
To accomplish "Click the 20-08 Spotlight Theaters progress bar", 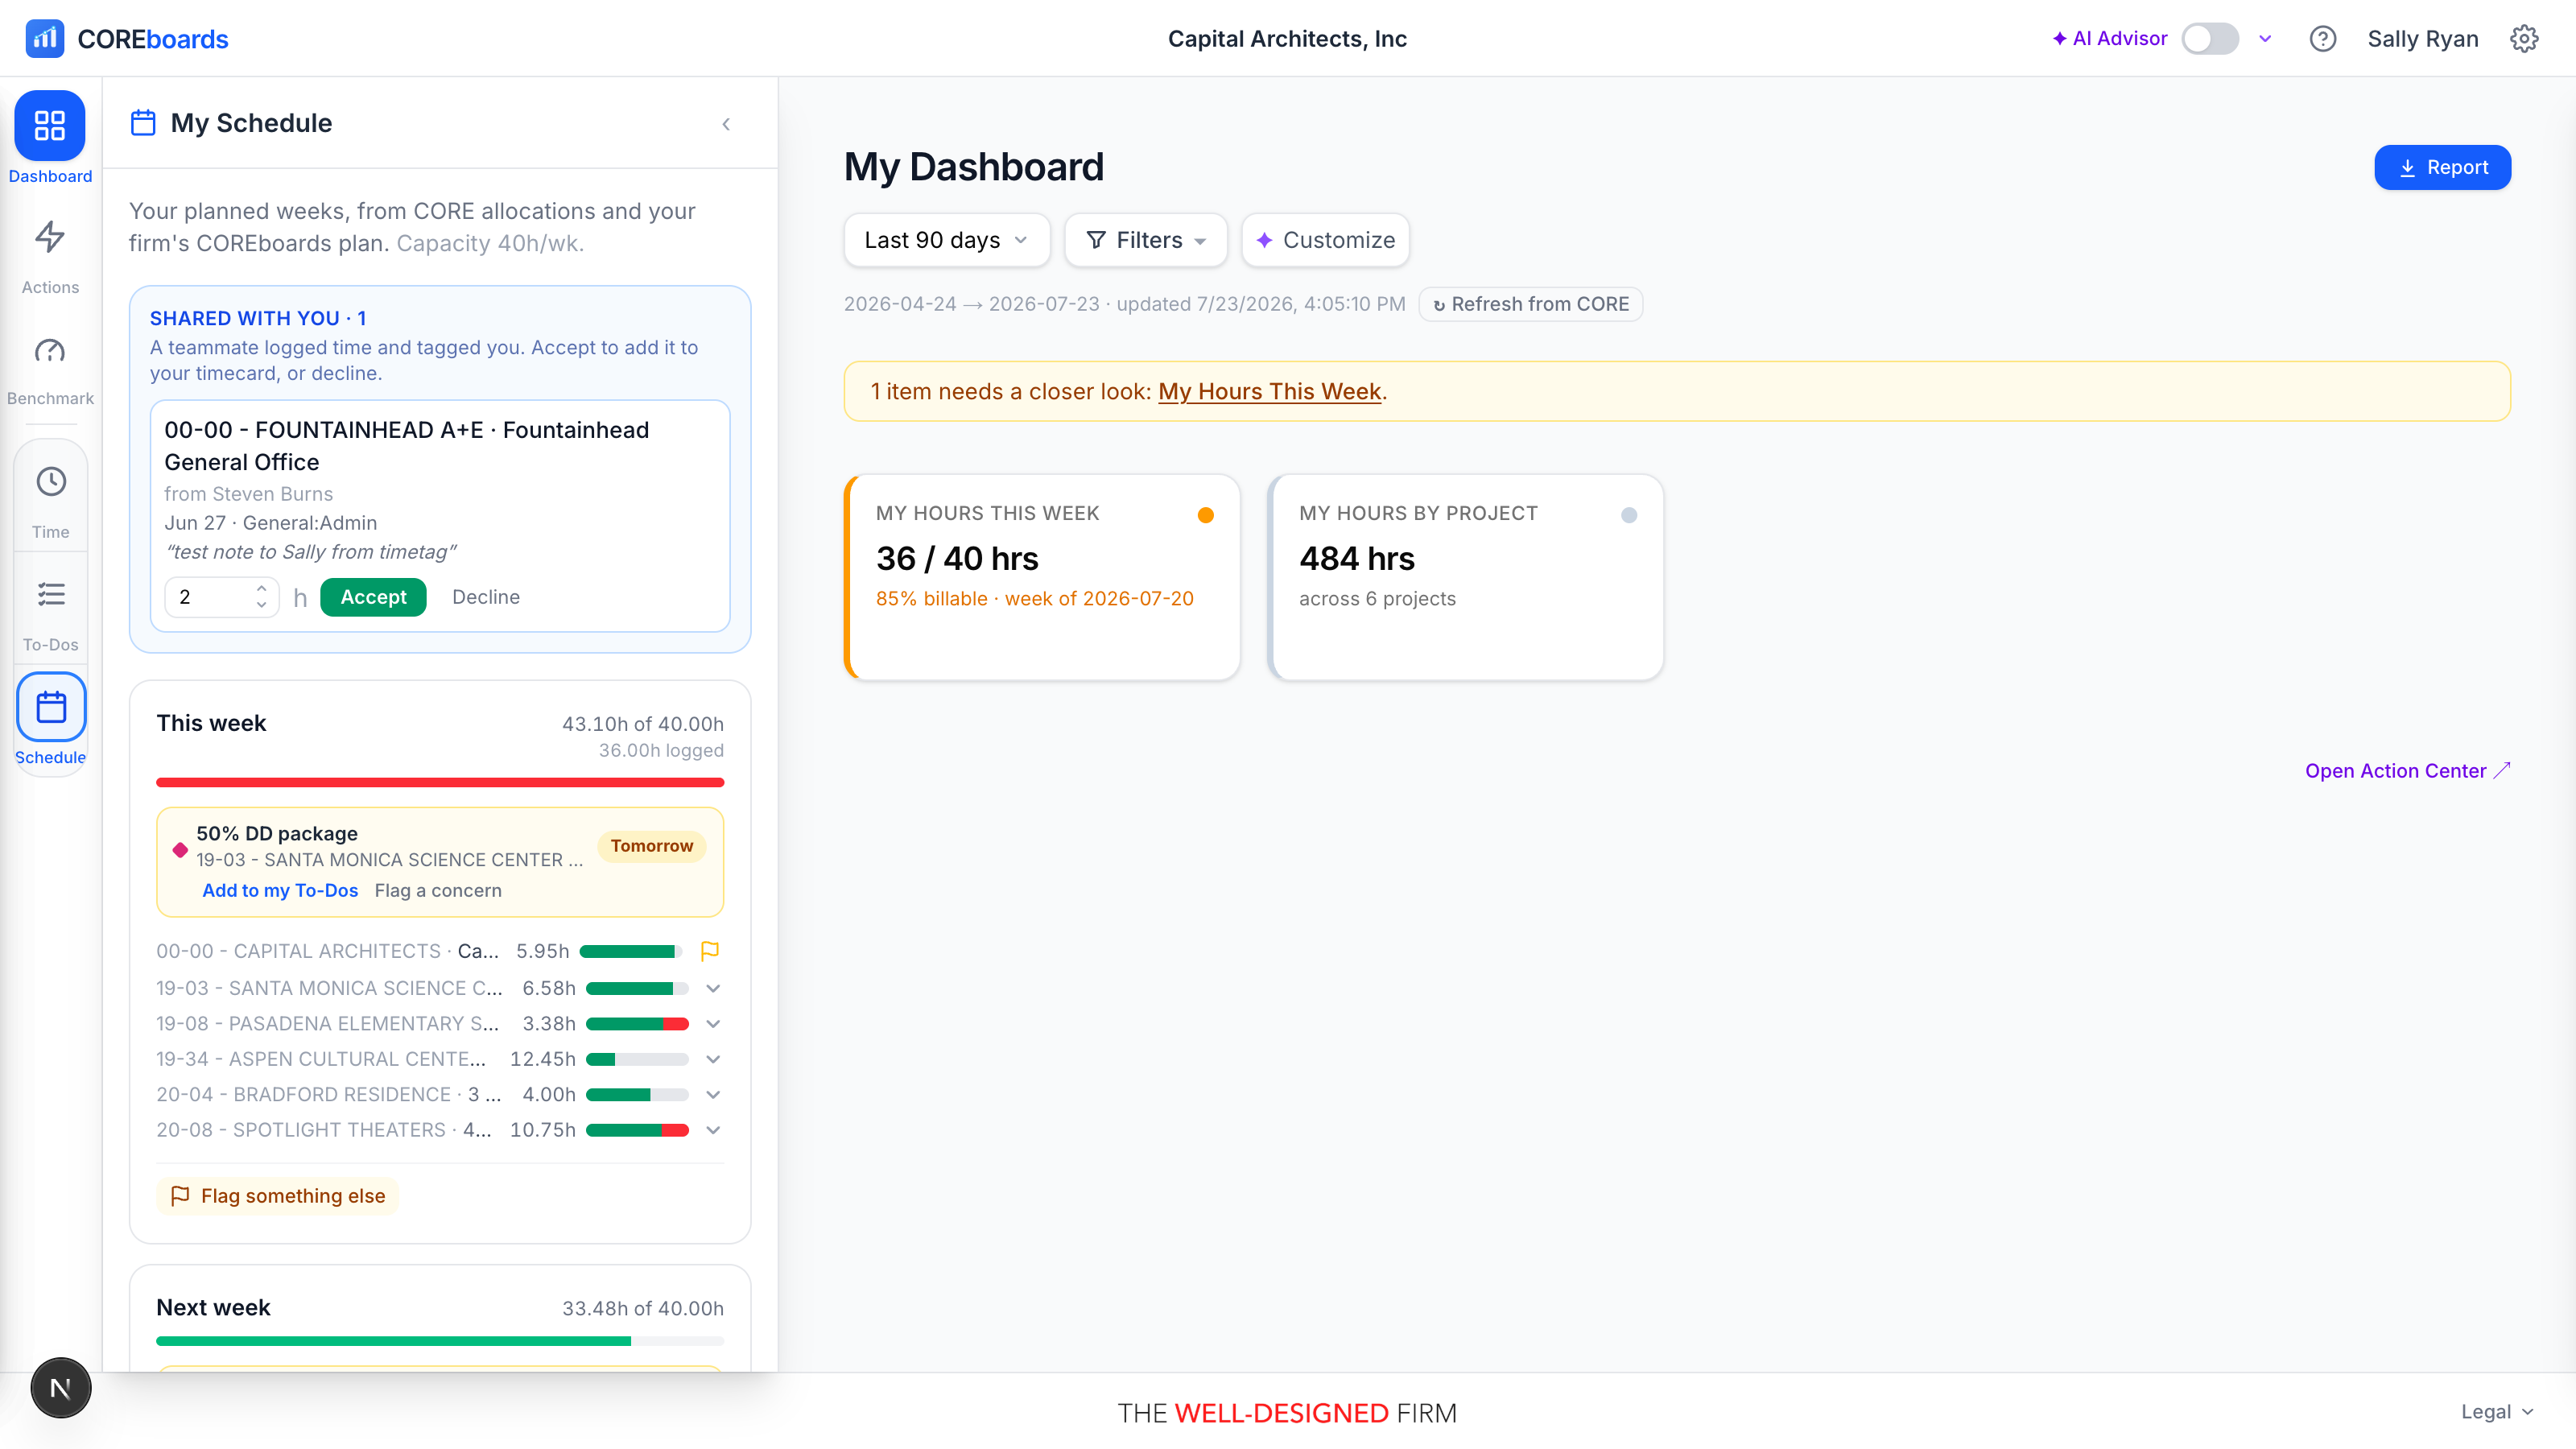I will [637, 1130].
